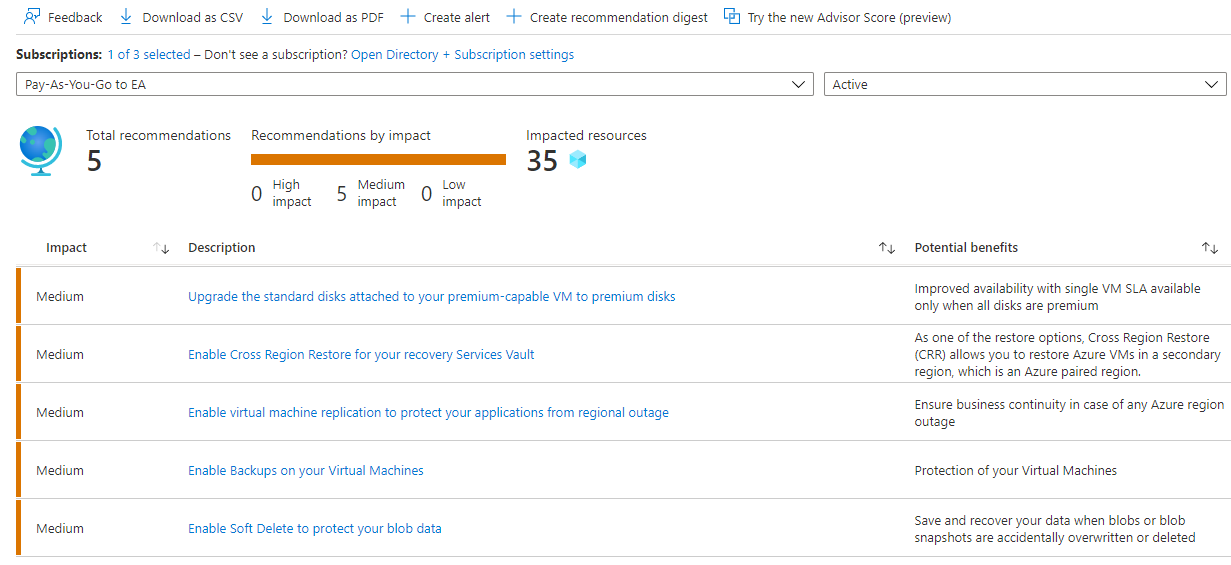The image size is (1231, 565).
Task: Open Directory + Subscription settings link
Action: click(x=462, y=55)
